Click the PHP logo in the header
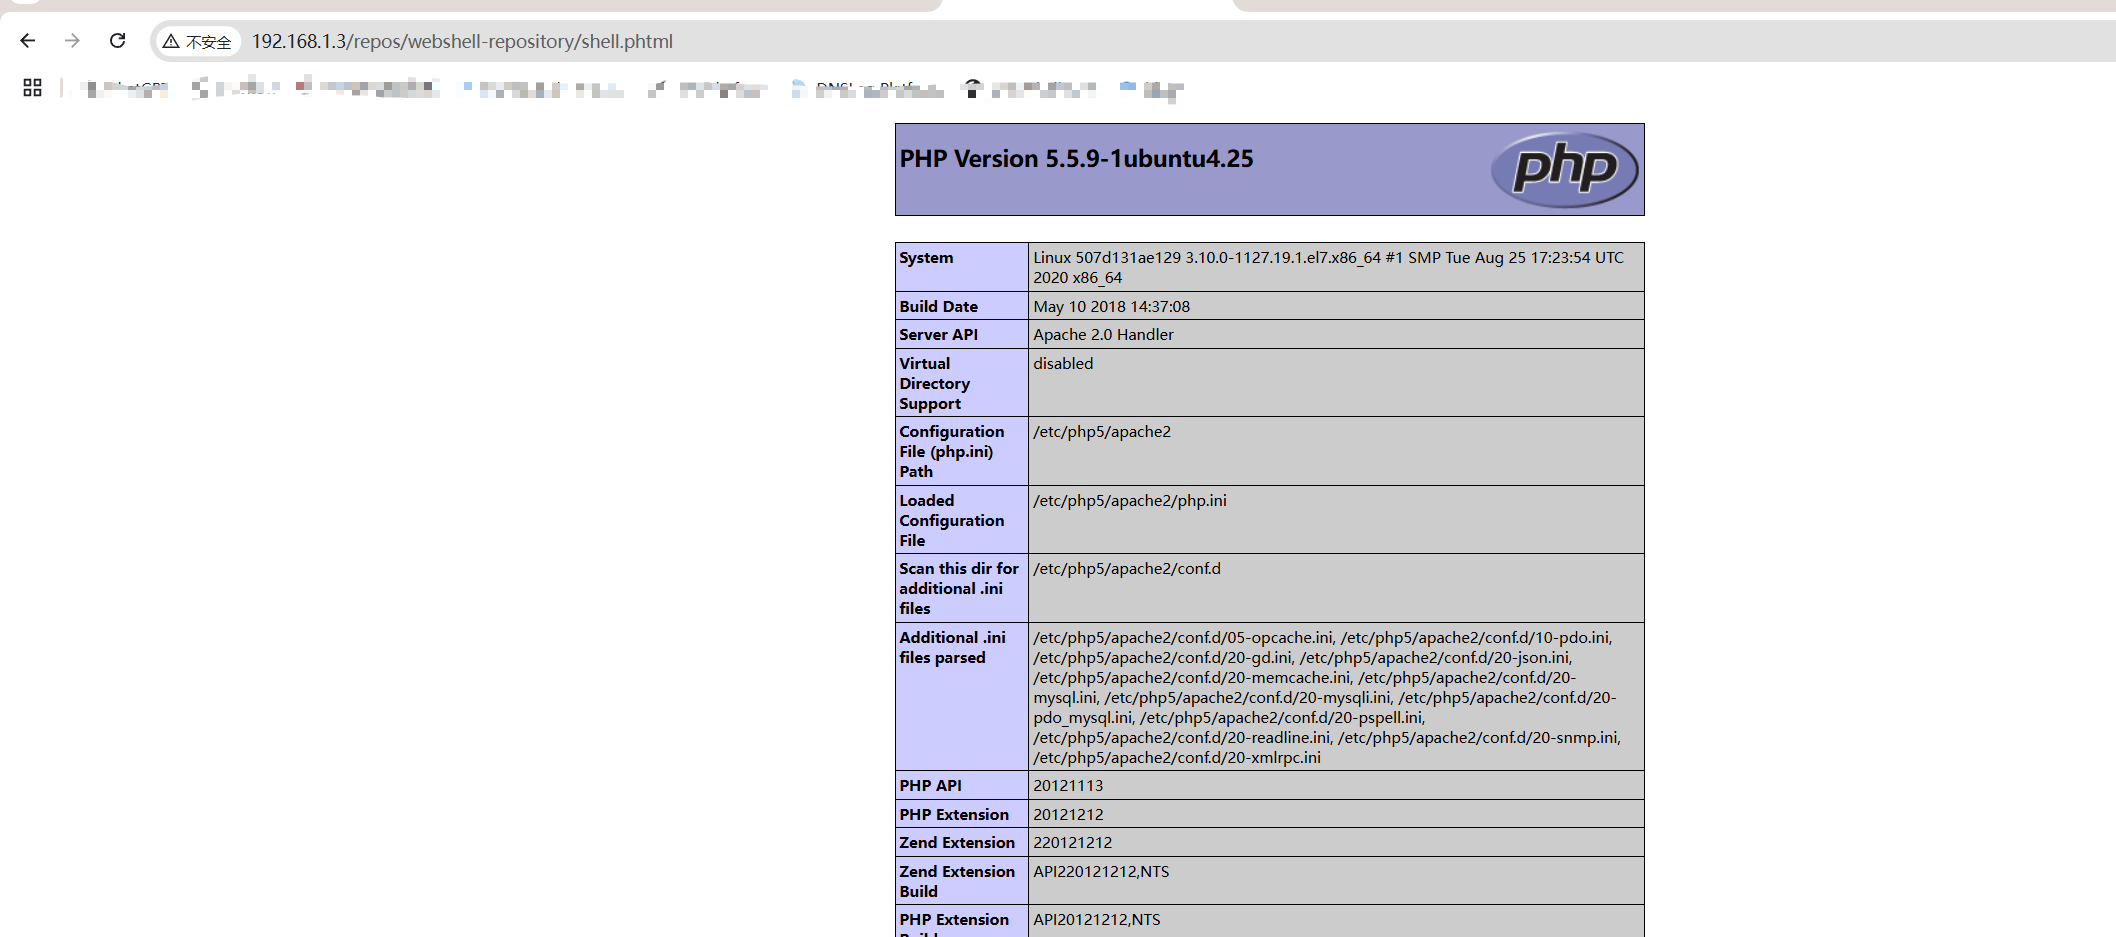This screenshot has width=2116, height=937. 1564,169
